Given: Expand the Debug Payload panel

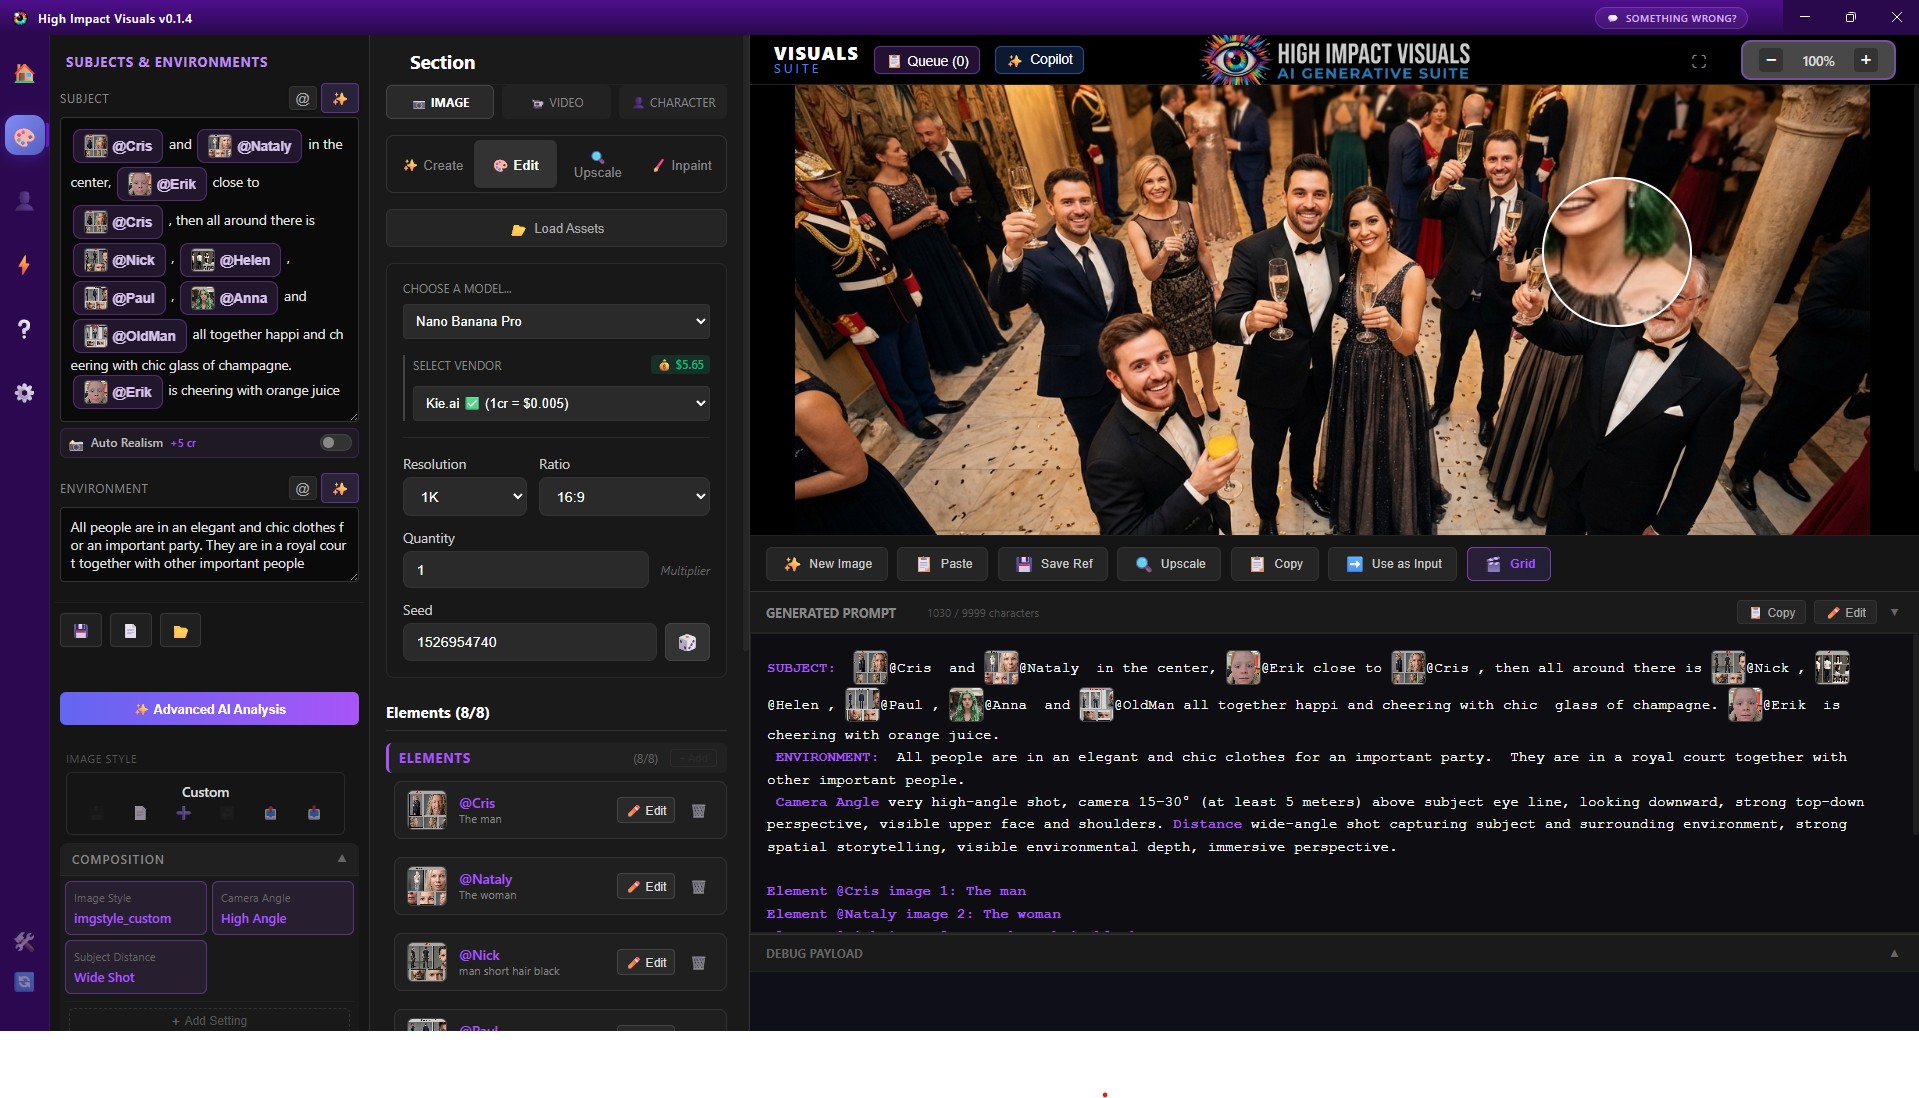Looking at the screenshot, I should pos(1894,953).
